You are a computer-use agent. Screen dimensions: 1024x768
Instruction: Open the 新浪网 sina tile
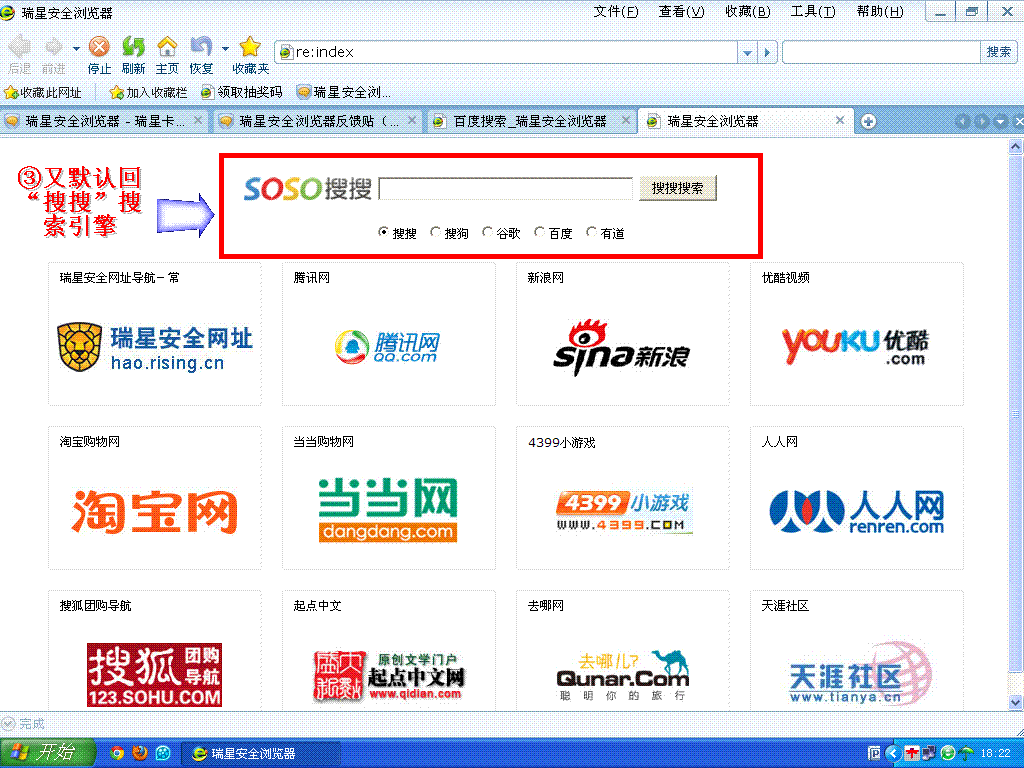pyautogui.click(x=622, y=334)
